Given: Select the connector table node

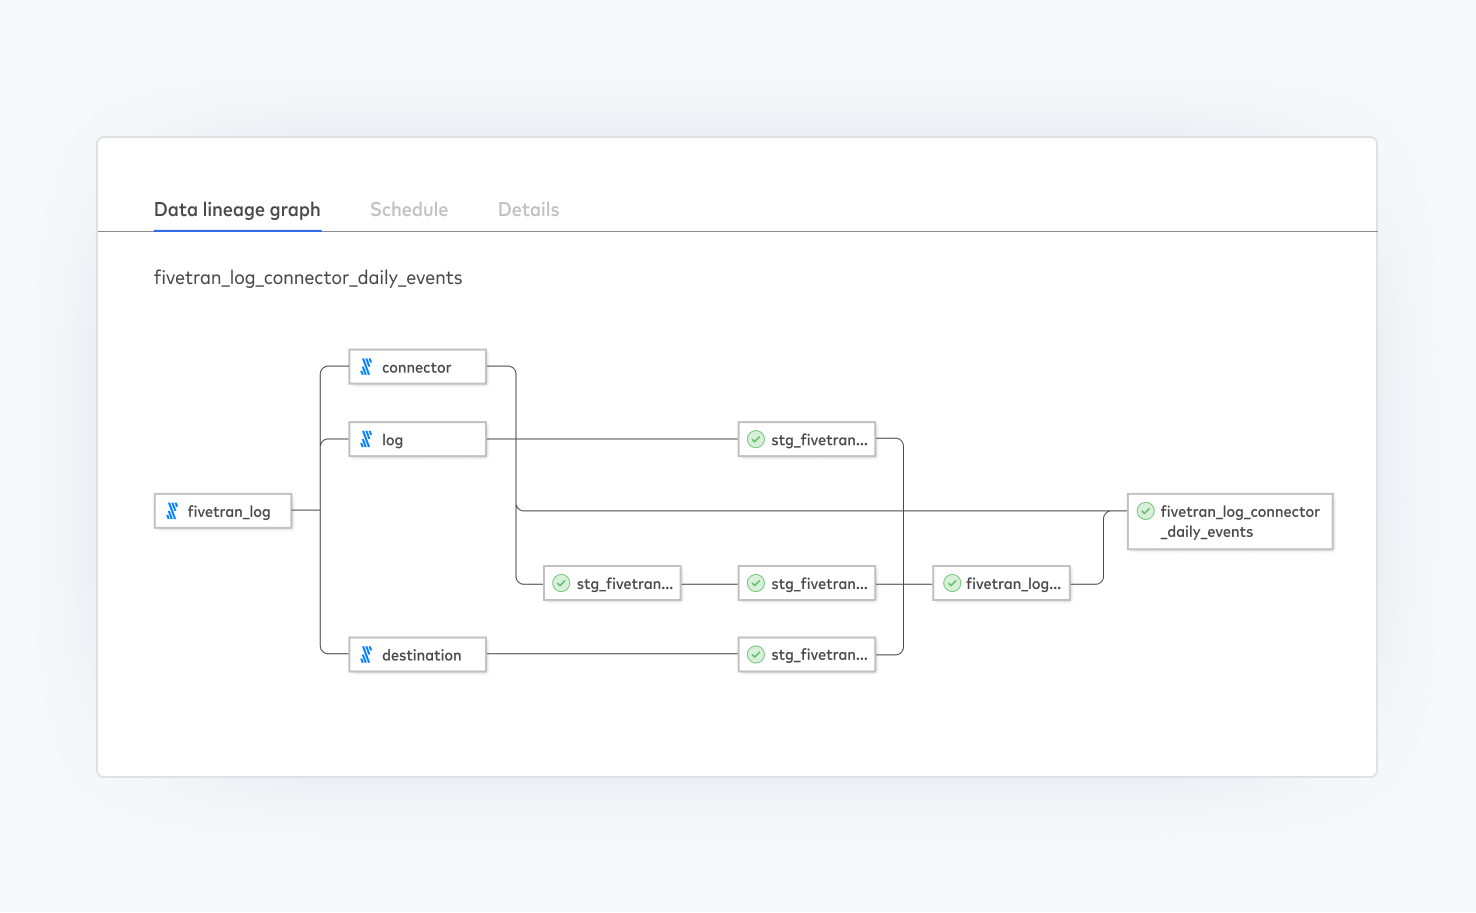Looking at the screenshot, I should [x=417, y=367].
